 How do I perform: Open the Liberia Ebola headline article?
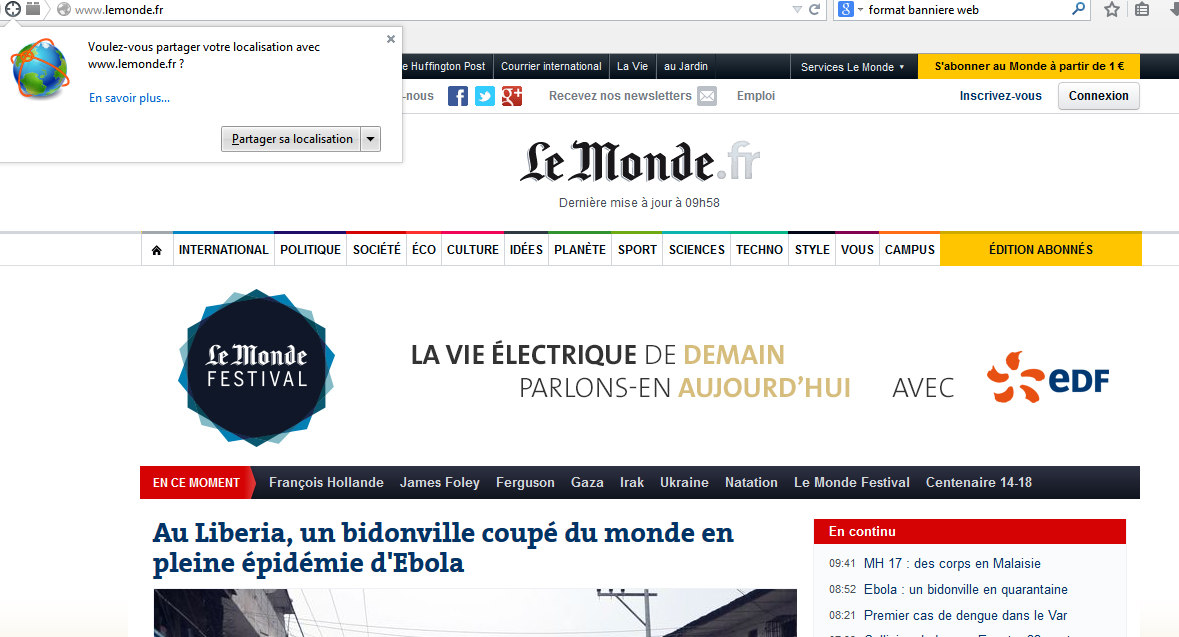click(x=443, y=548)
